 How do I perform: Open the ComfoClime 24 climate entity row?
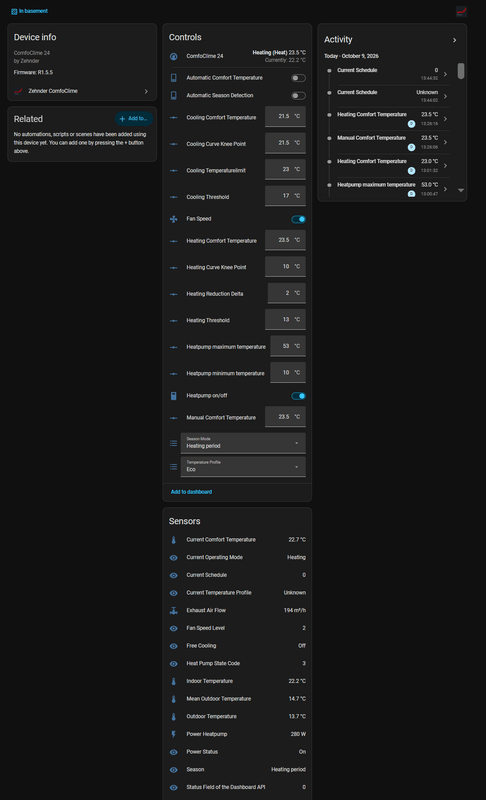point(238,56)
